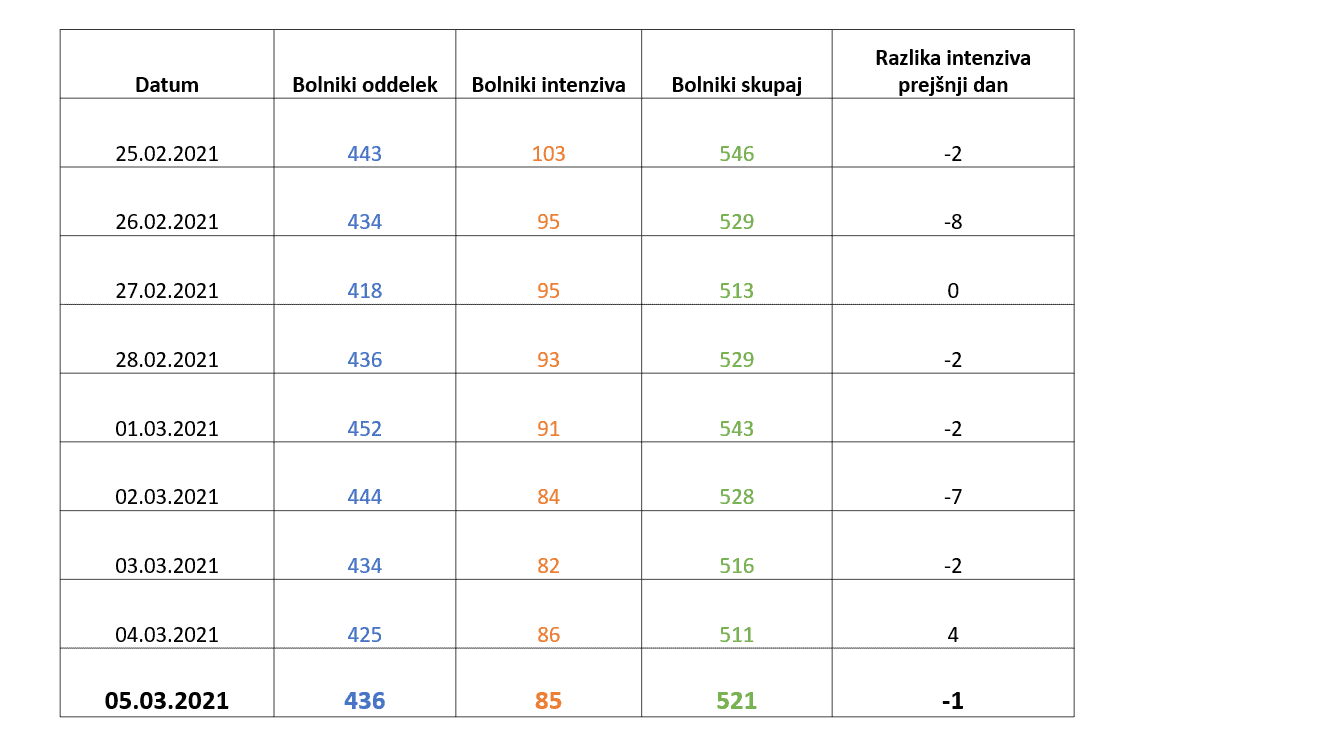Click the bold orange value 85
This screenshot has height=755, width=1334.
click(x=548, y=701)
